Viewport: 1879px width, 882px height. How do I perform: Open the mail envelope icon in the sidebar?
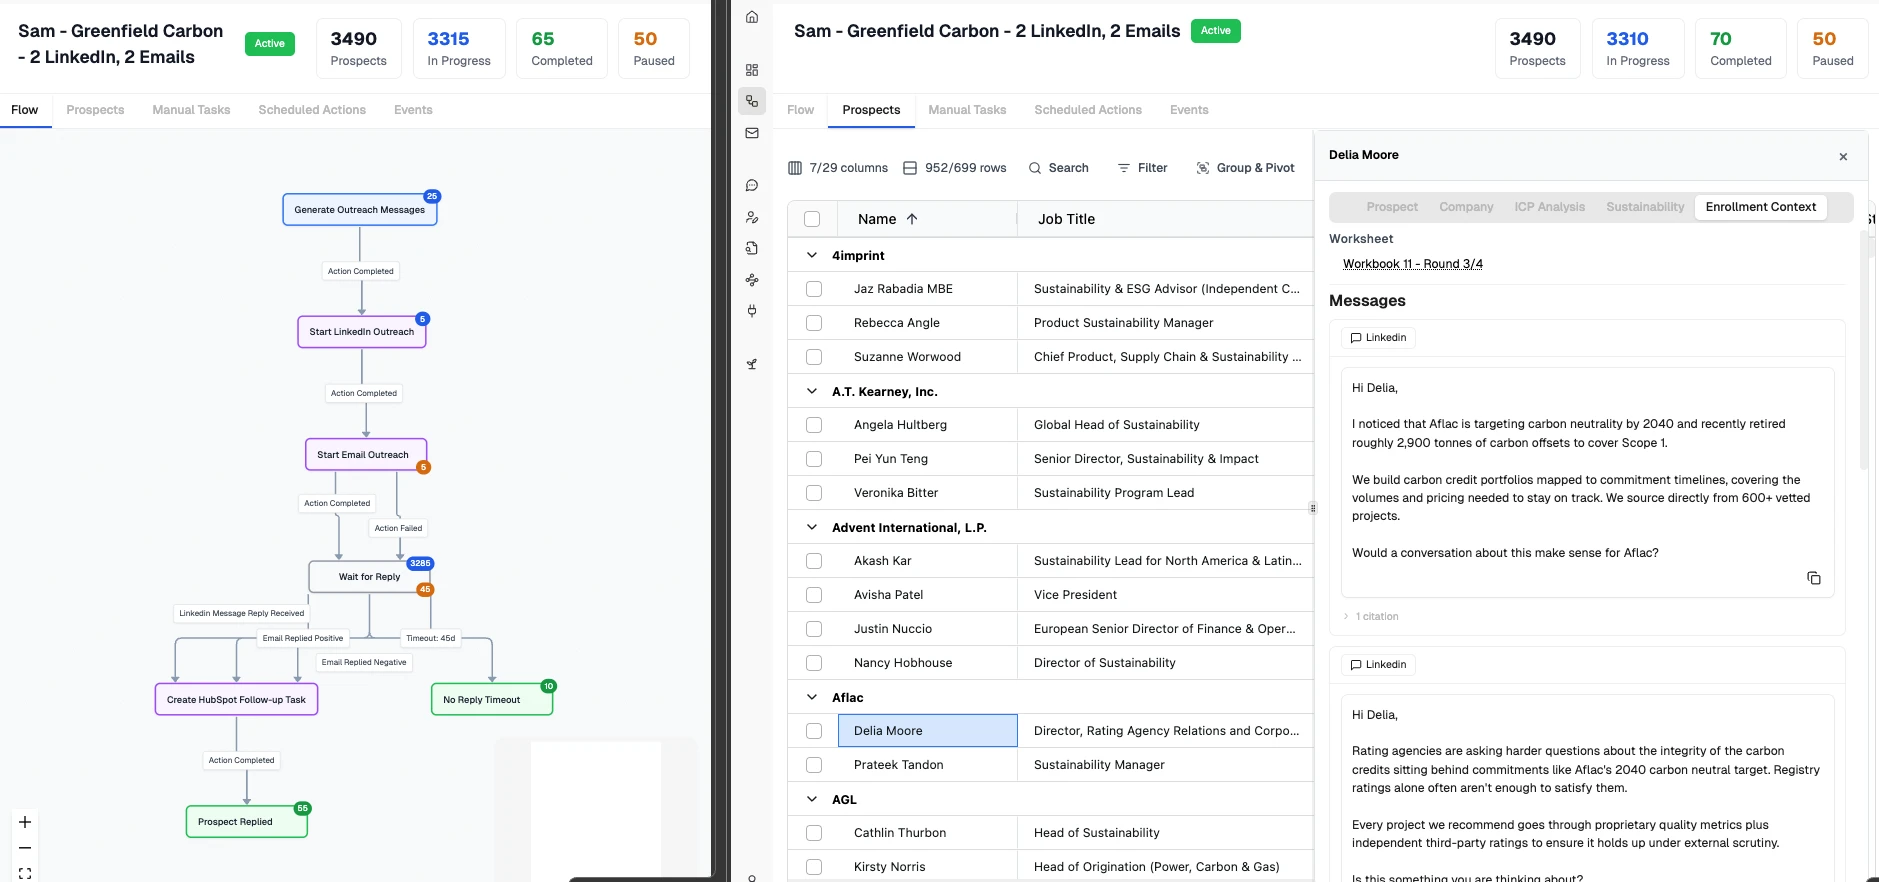pyautogui.click(x=752, y=133)
